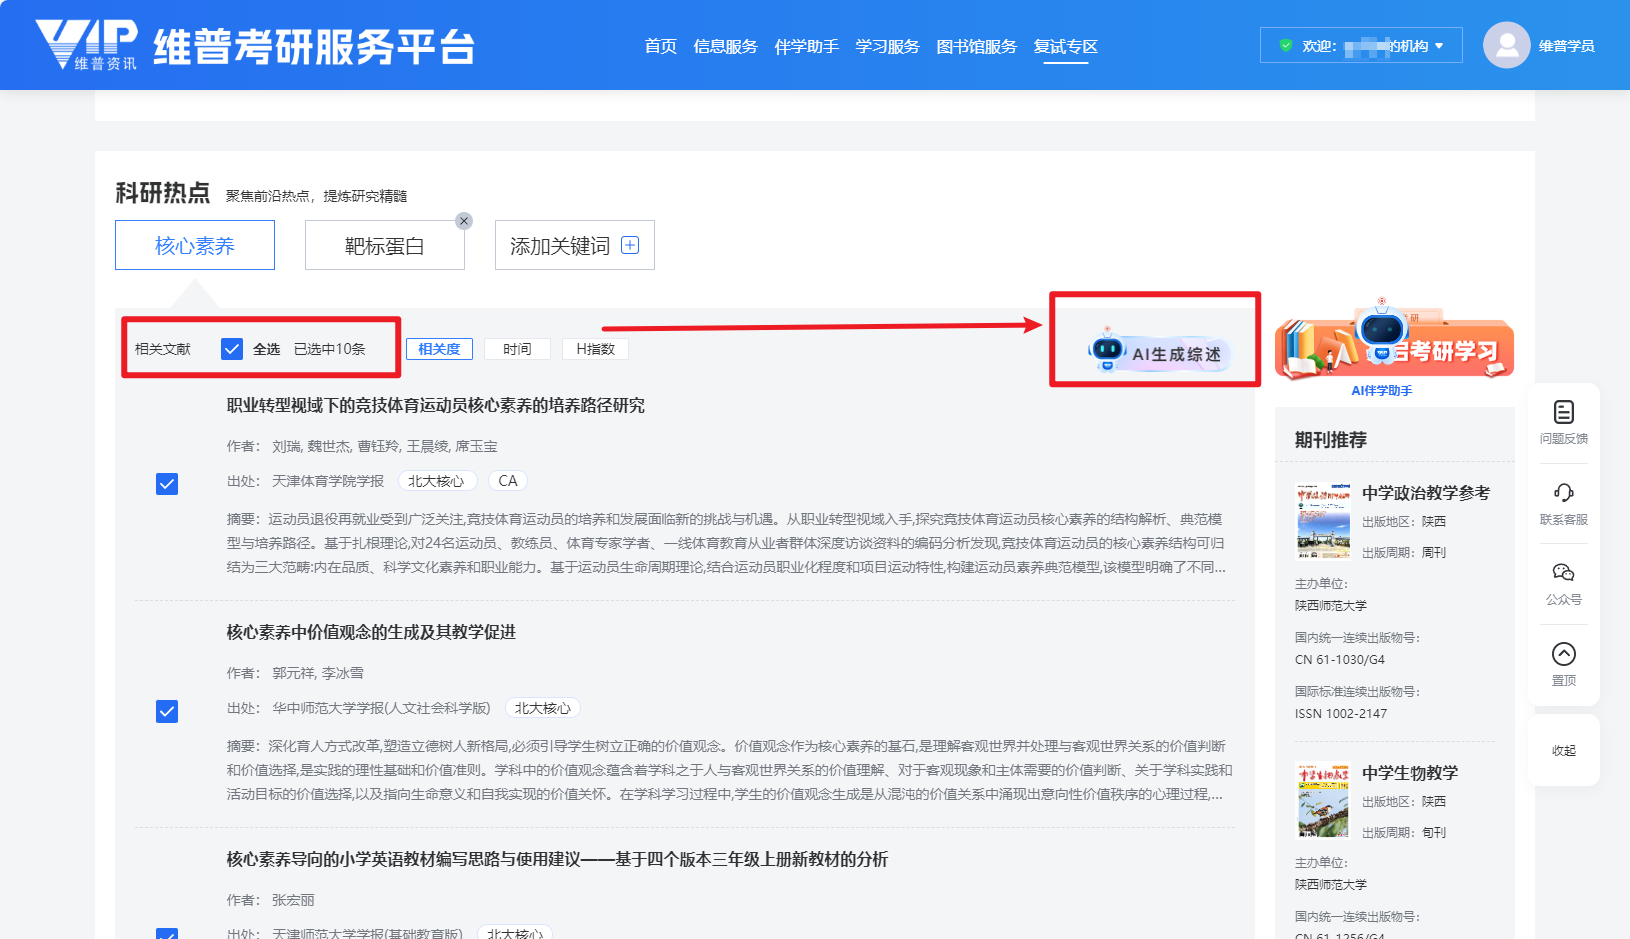Click the VIP 维普资讯 logo
Screen dimensions: 1630x939
[x=86, y=45]
